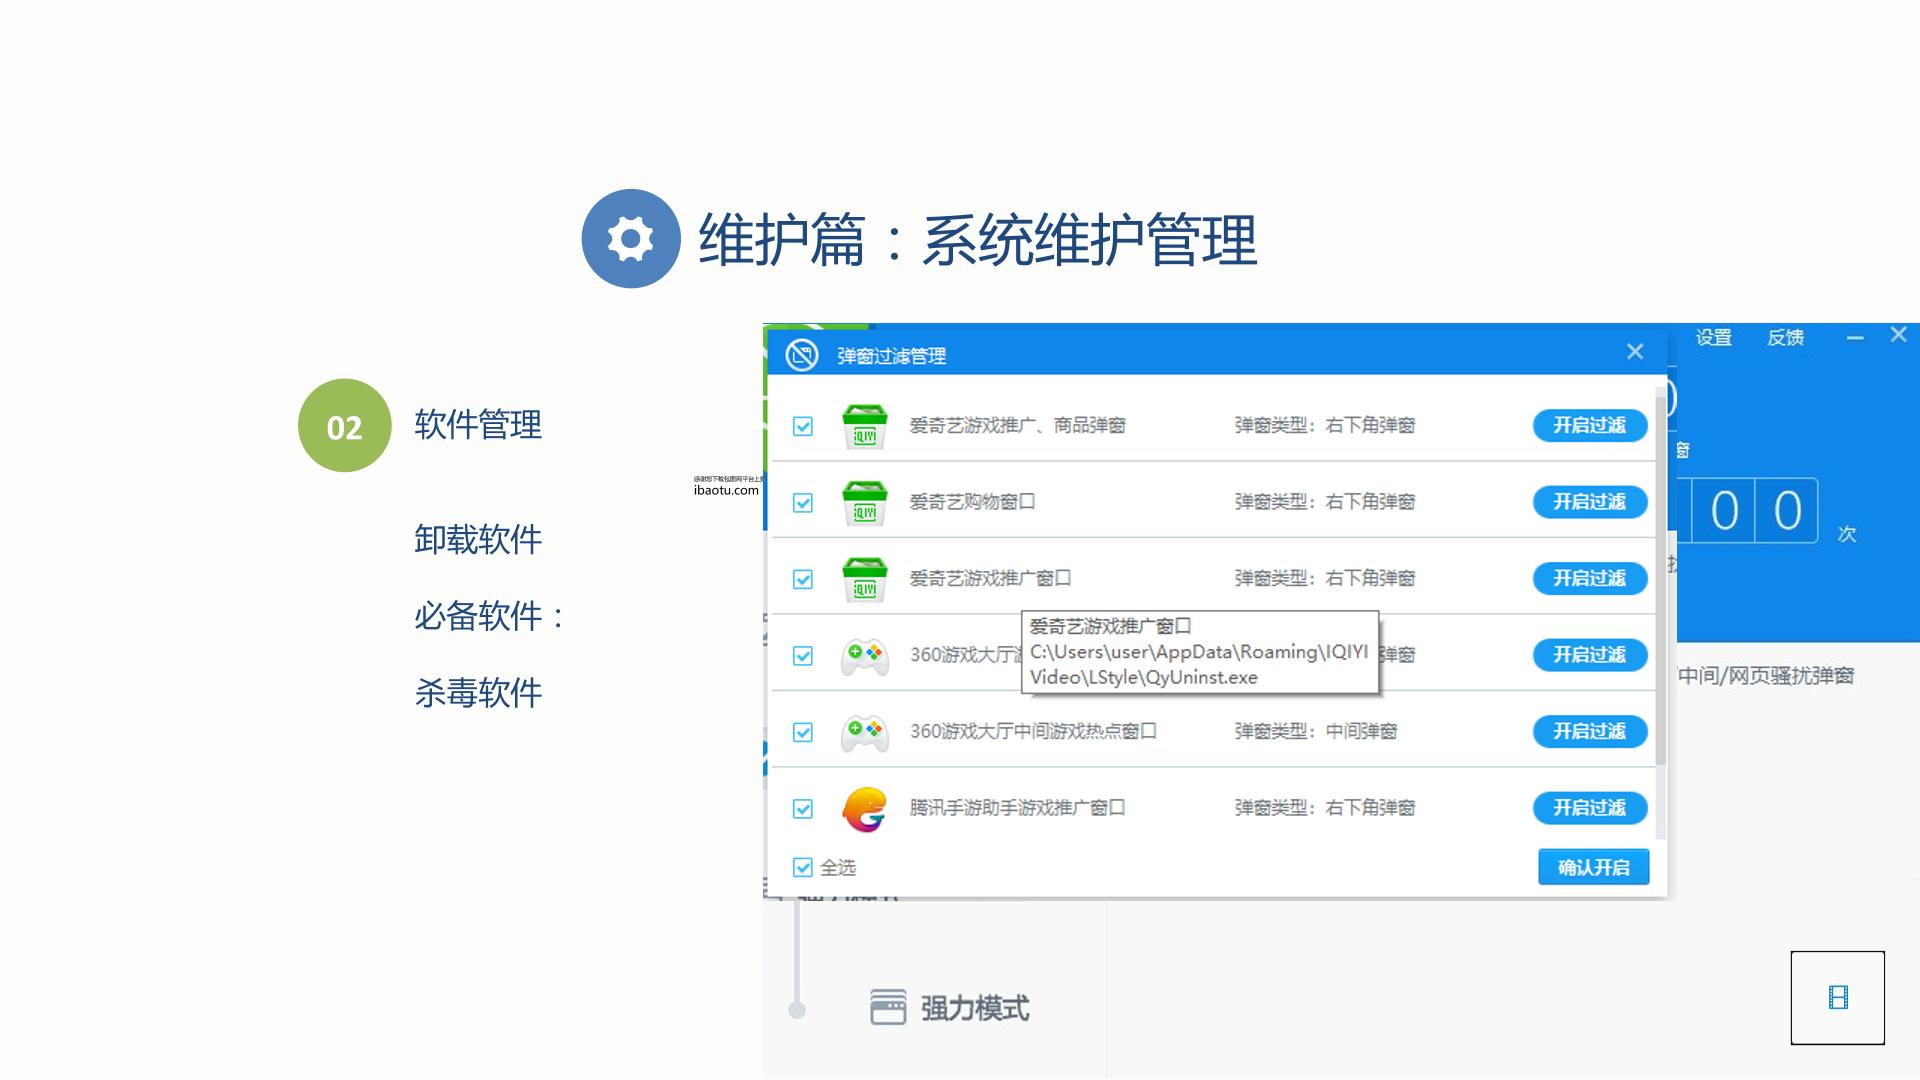Uncheck the 爱奇艺游戏推广、商品弹窗 checkbox
Screen dimensions: 1920x1080
[803, 427]
